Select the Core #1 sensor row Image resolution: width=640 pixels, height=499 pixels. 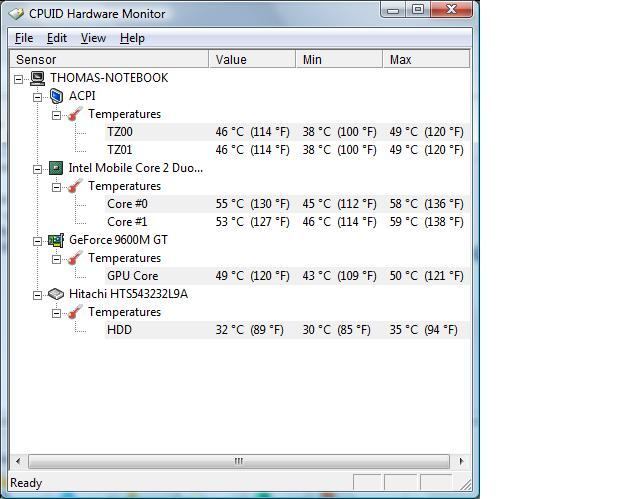tap(287, 222)
